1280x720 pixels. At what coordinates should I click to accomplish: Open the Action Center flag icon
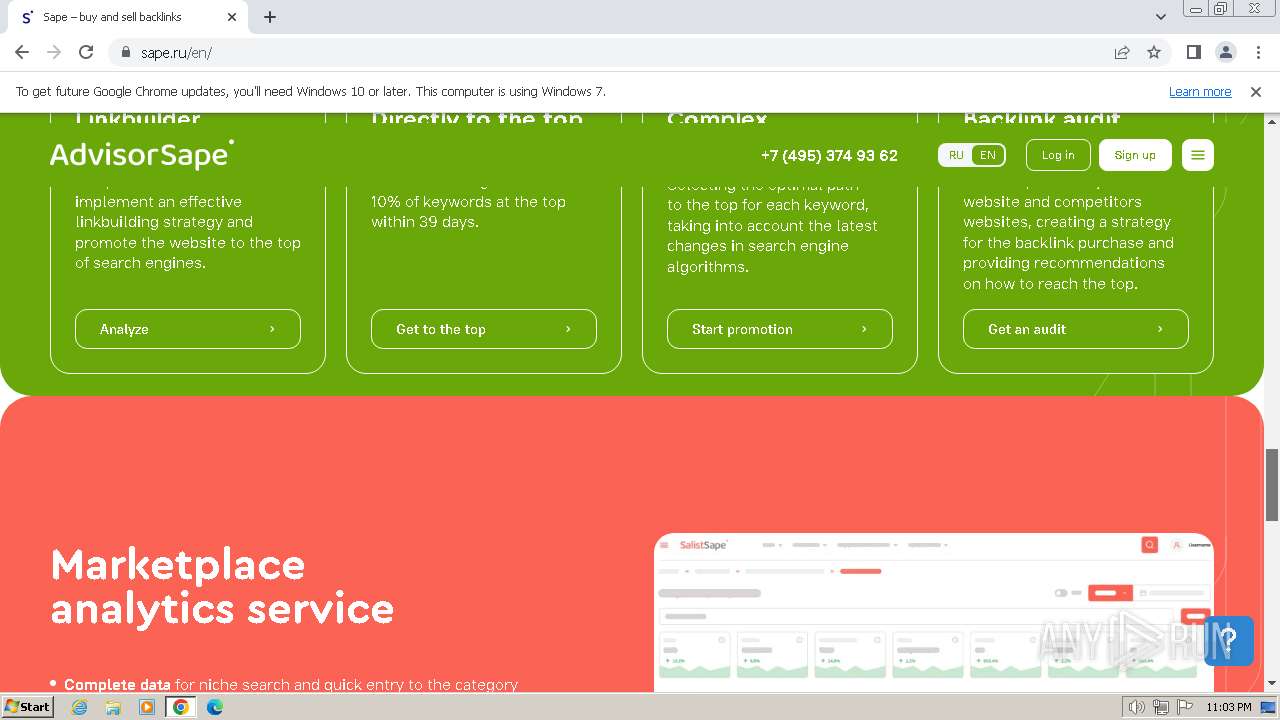click(1185, 707)
